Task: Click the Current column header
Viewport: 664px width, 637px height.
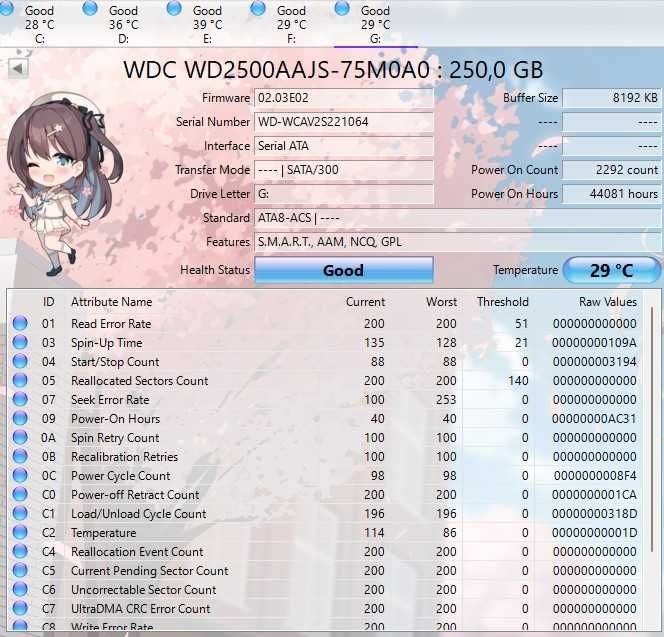Action: (x=365, y=302)
